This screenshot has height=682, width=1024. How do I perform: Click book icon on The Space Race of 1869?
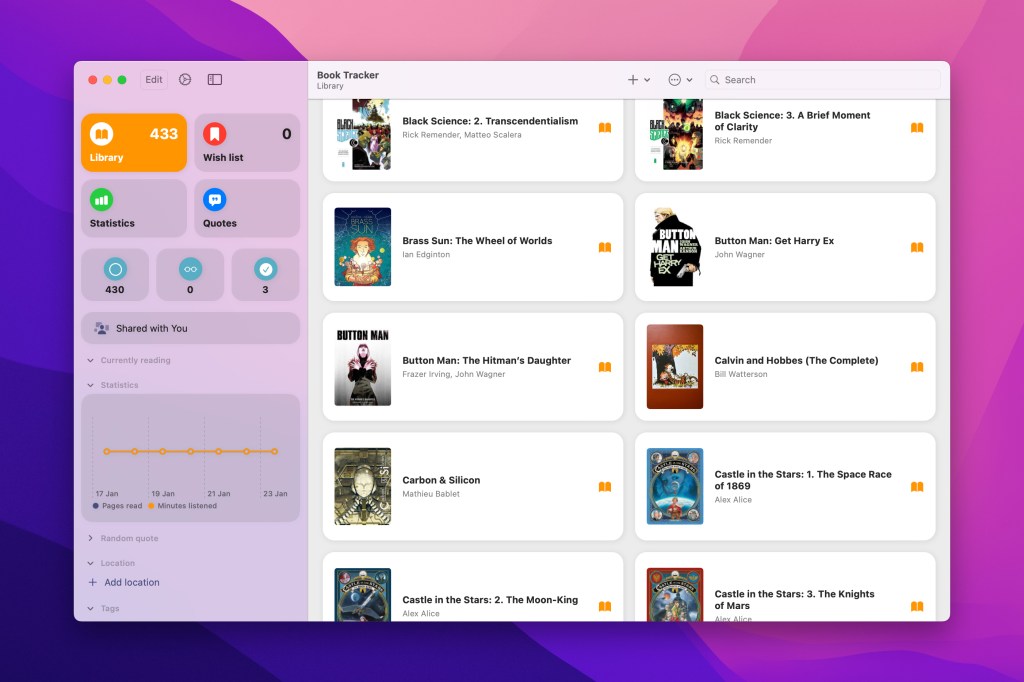[x=917, y=486]
